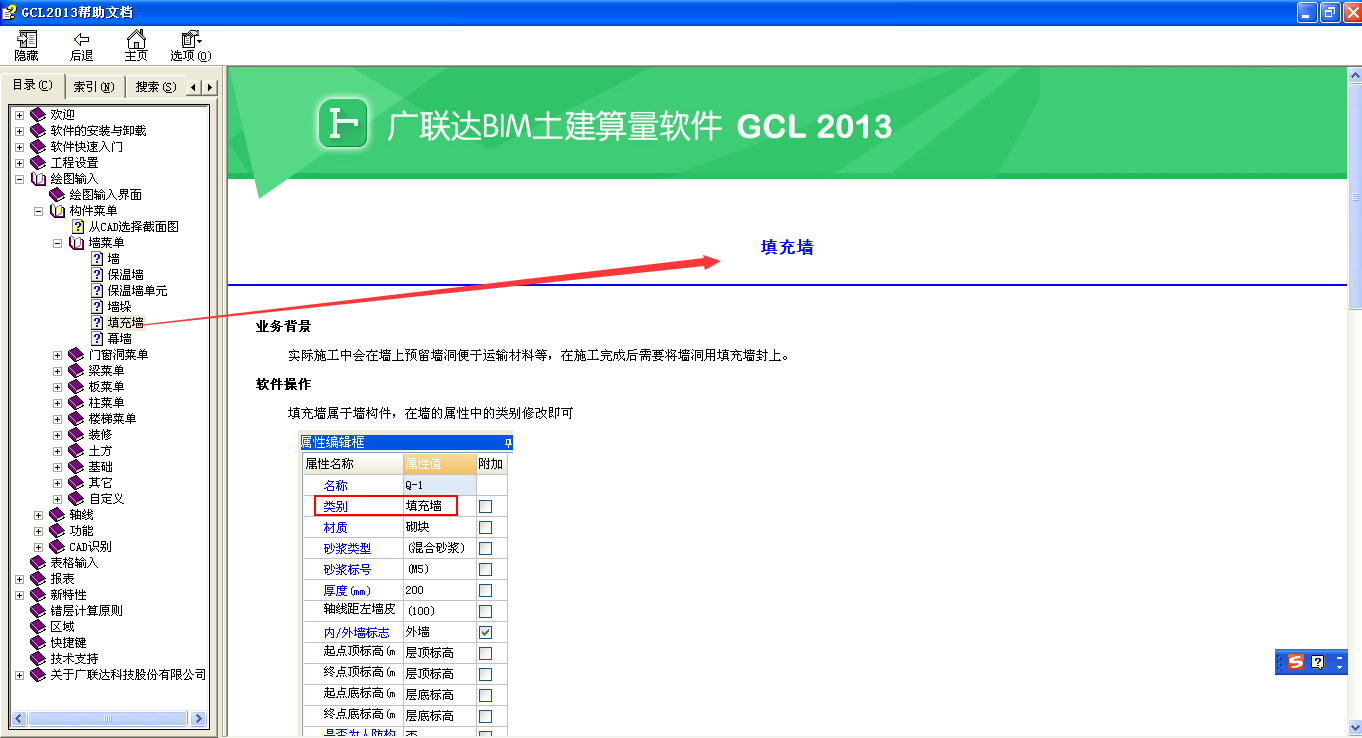Click the 工程设置 book icon
Image resolution: width=1362 pixels, height=738 pixels.
point(38,163)
